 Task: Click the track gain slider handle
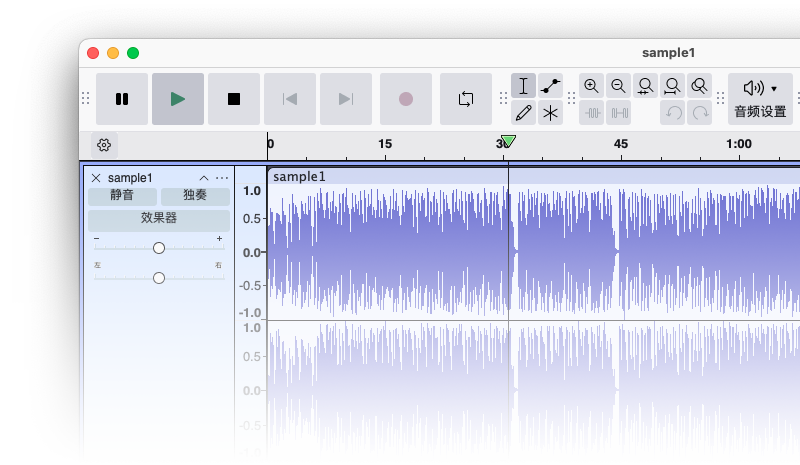tap(159, 248)
